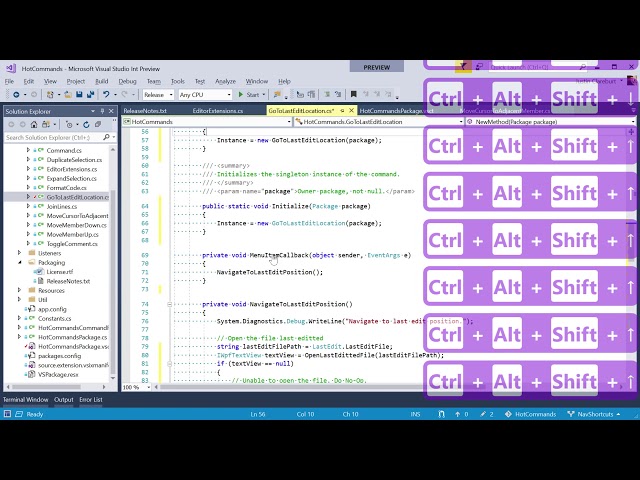
Task: Expand the Listeners folder
Action: 19,253
